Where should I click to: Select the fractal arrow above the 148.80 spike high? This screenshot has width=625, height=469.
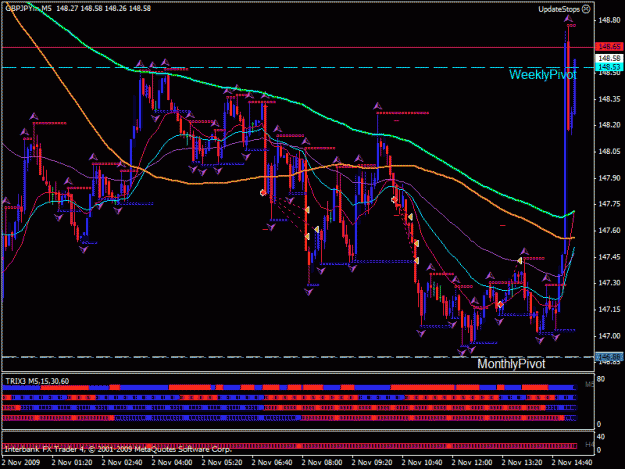568,18
